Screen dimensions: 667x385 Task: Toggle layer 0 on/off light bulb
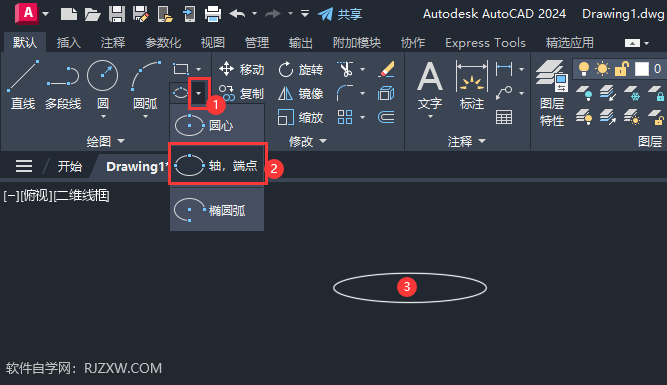(584, 68)
